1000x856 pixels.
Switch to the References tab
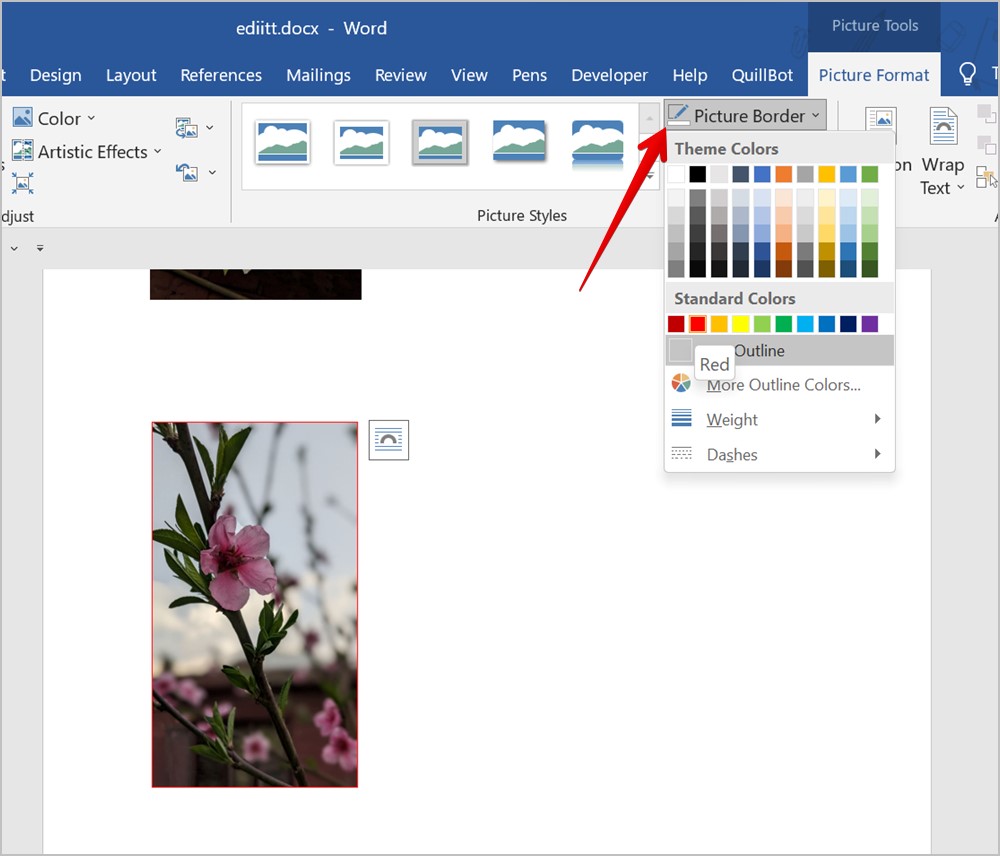[x=221, y=75]
